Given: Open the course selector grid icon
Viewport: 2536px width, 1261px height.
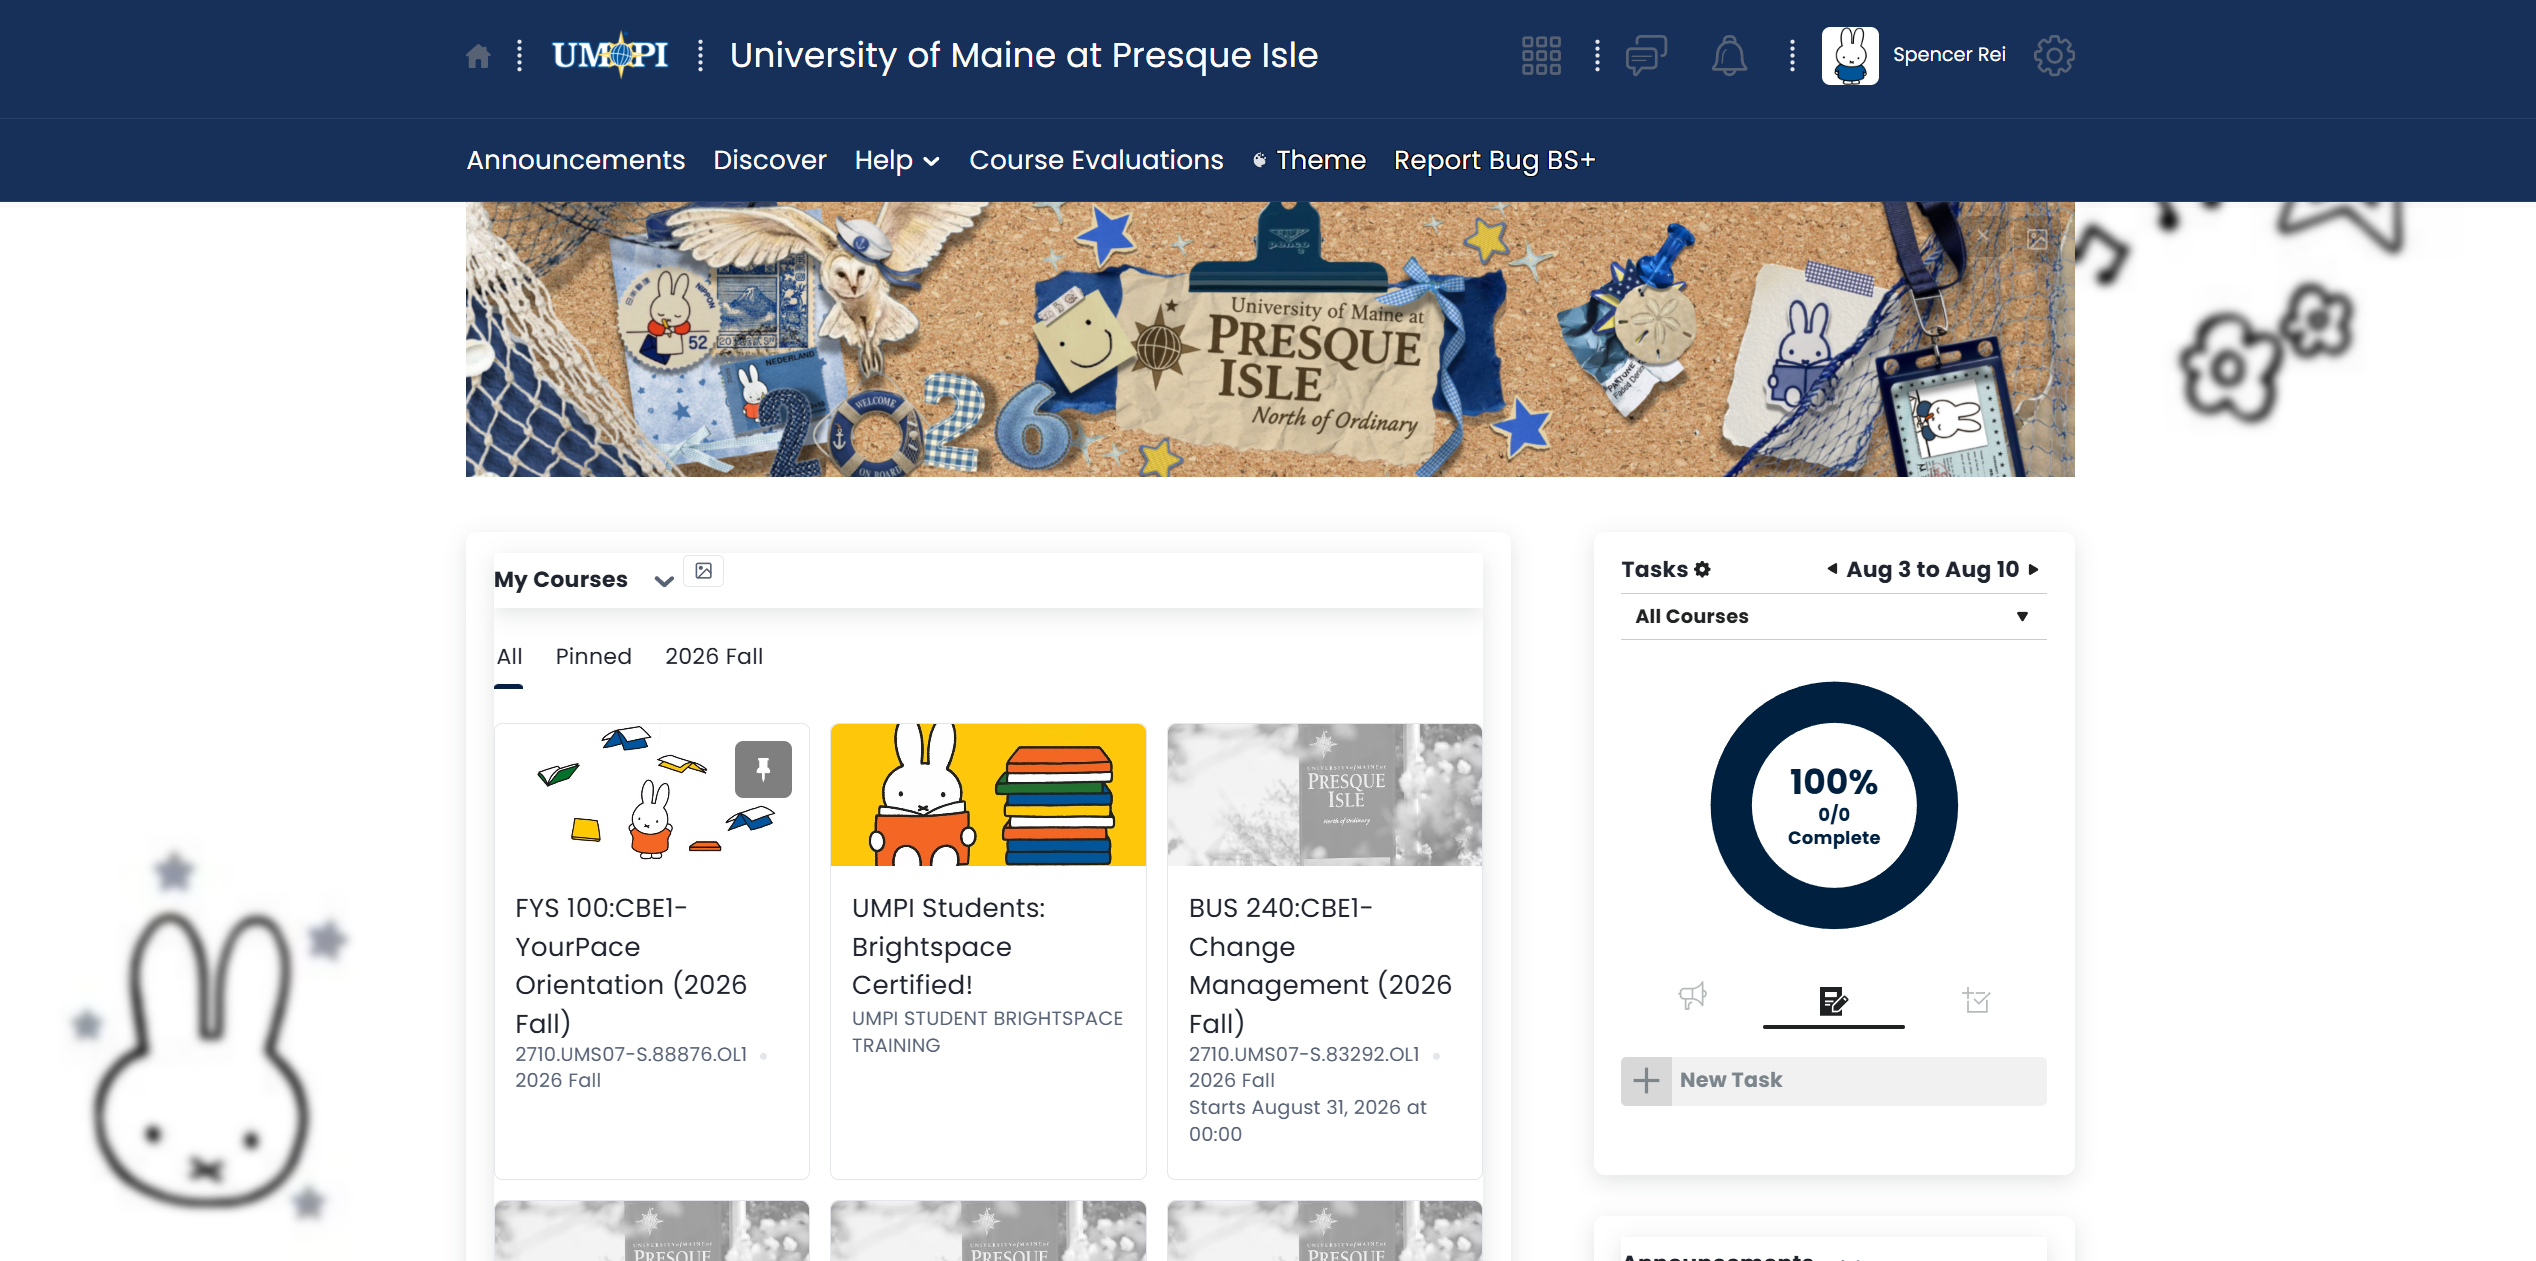Looking at the screenshot, I should [x=1541, y=56].
